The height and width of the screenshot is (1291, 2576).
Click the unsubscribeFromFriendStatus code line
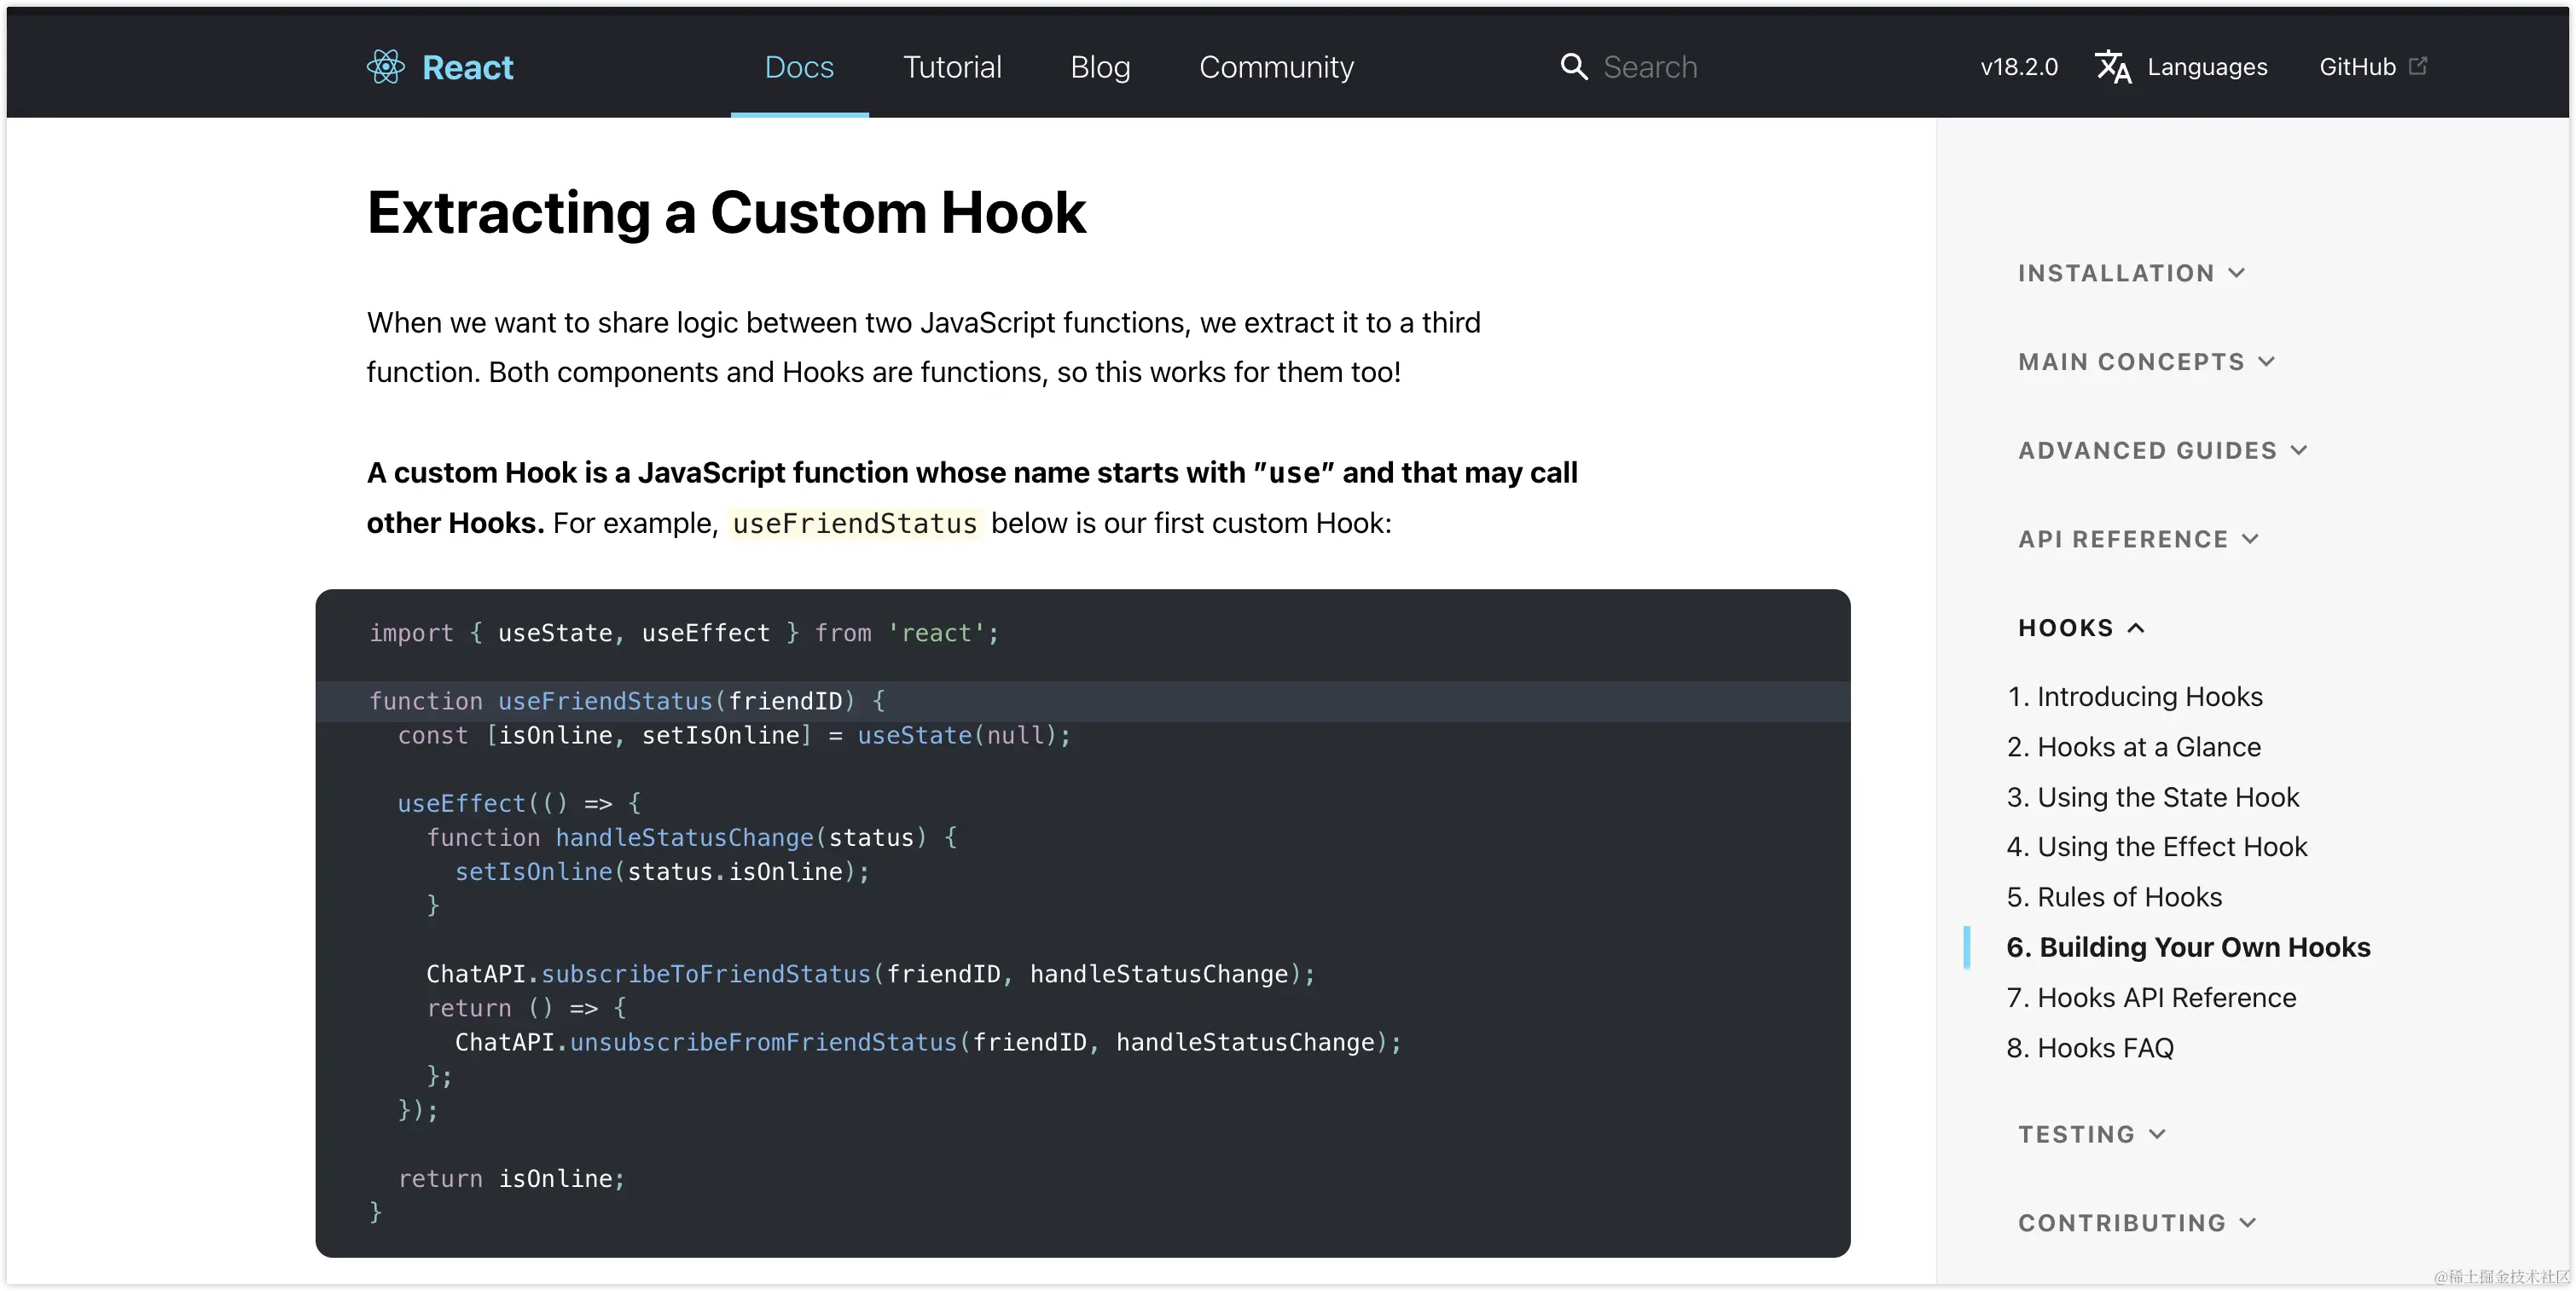pos(929,1043)
